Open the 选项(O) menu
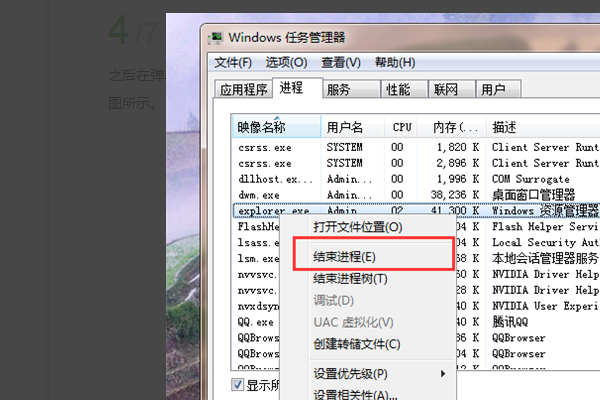Image resolution: width=600 pixels, height=400 pixels. tap(286, 62)
